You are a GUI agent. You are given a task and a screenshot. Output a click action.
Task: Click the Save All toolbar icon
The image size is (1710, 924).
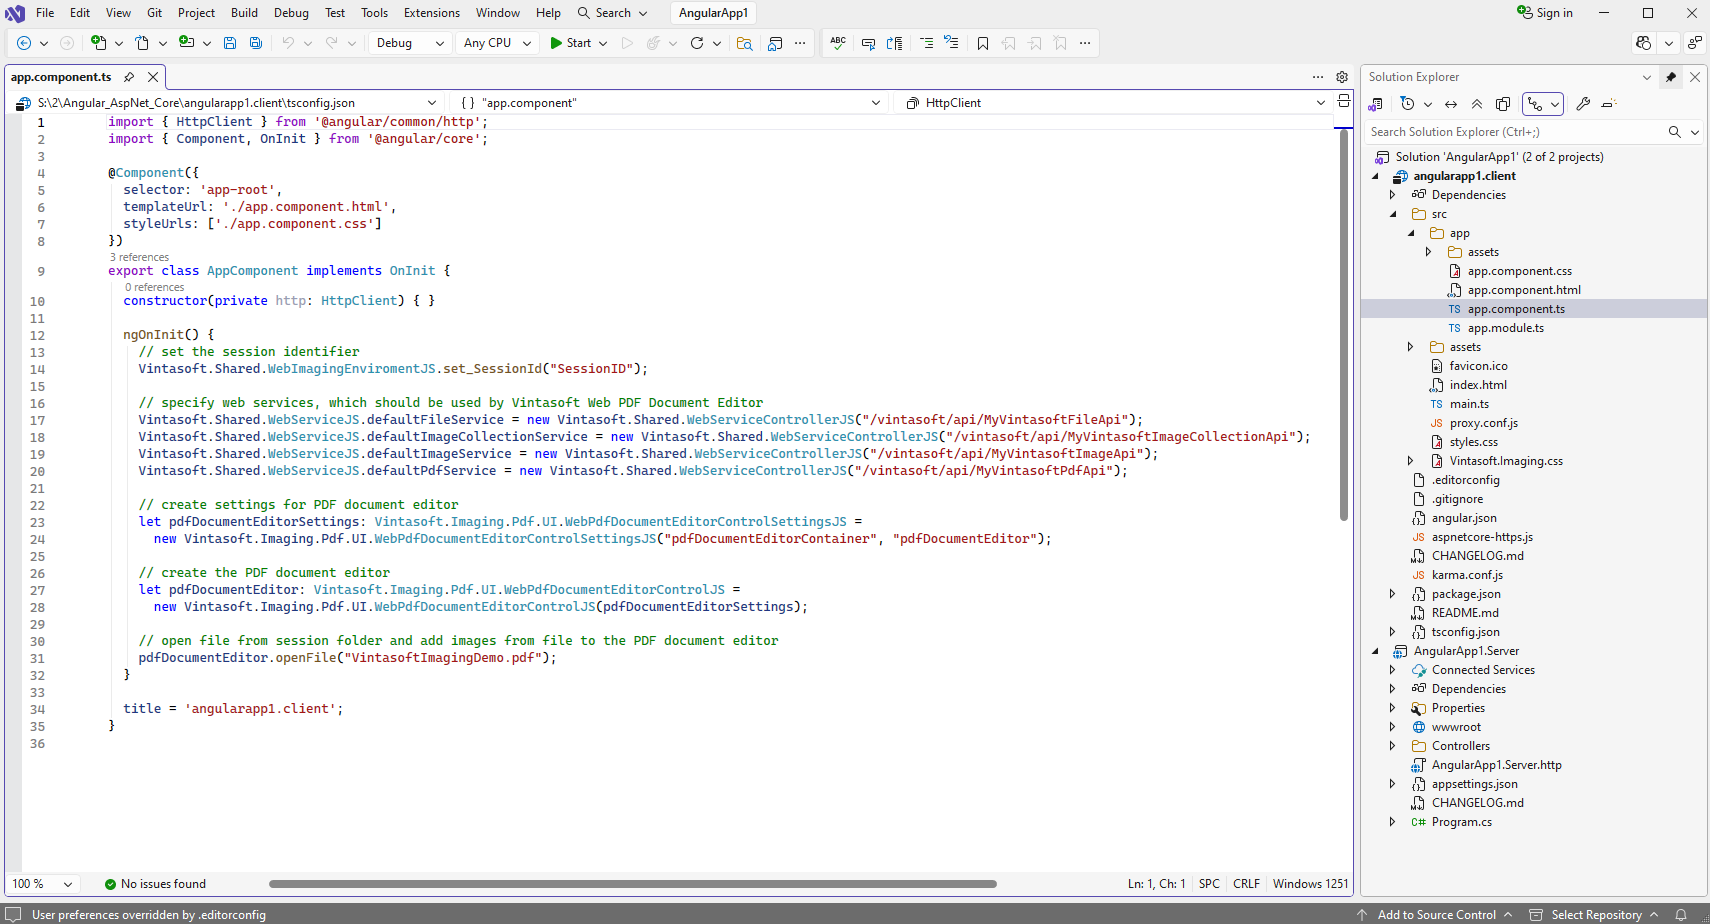click(x=256, y=43)
